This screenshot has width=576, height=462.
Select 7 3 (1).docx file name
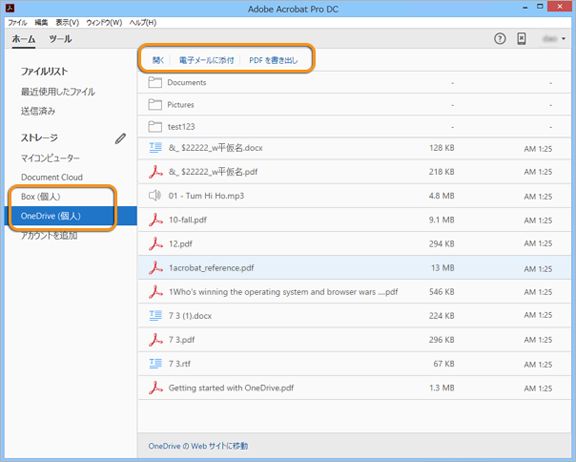click(190, 316)
